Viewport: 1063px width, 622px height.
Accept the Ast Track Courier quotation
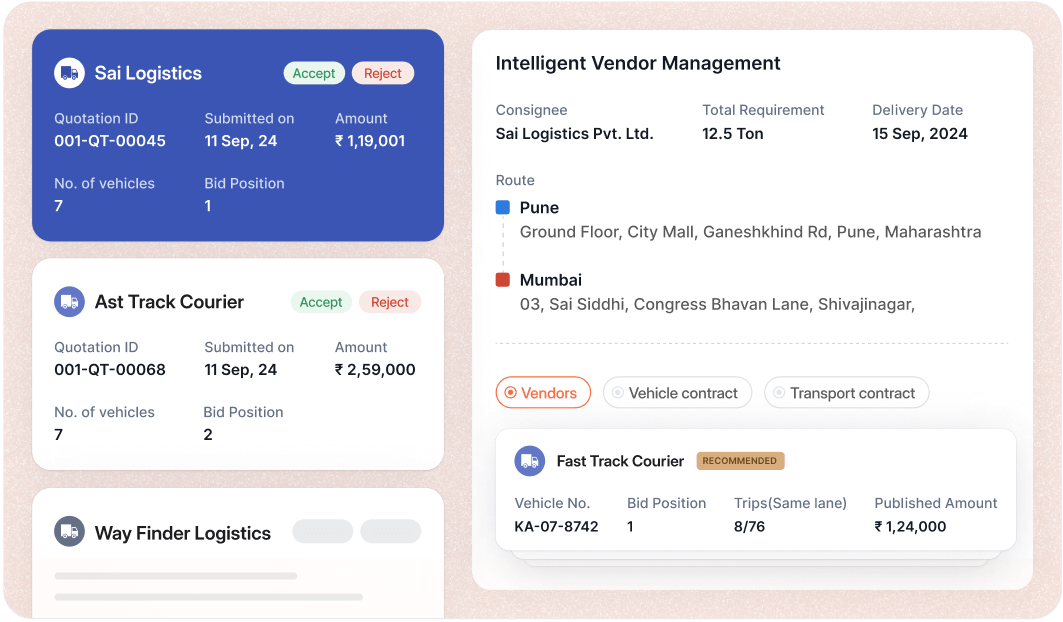point(321,303)
